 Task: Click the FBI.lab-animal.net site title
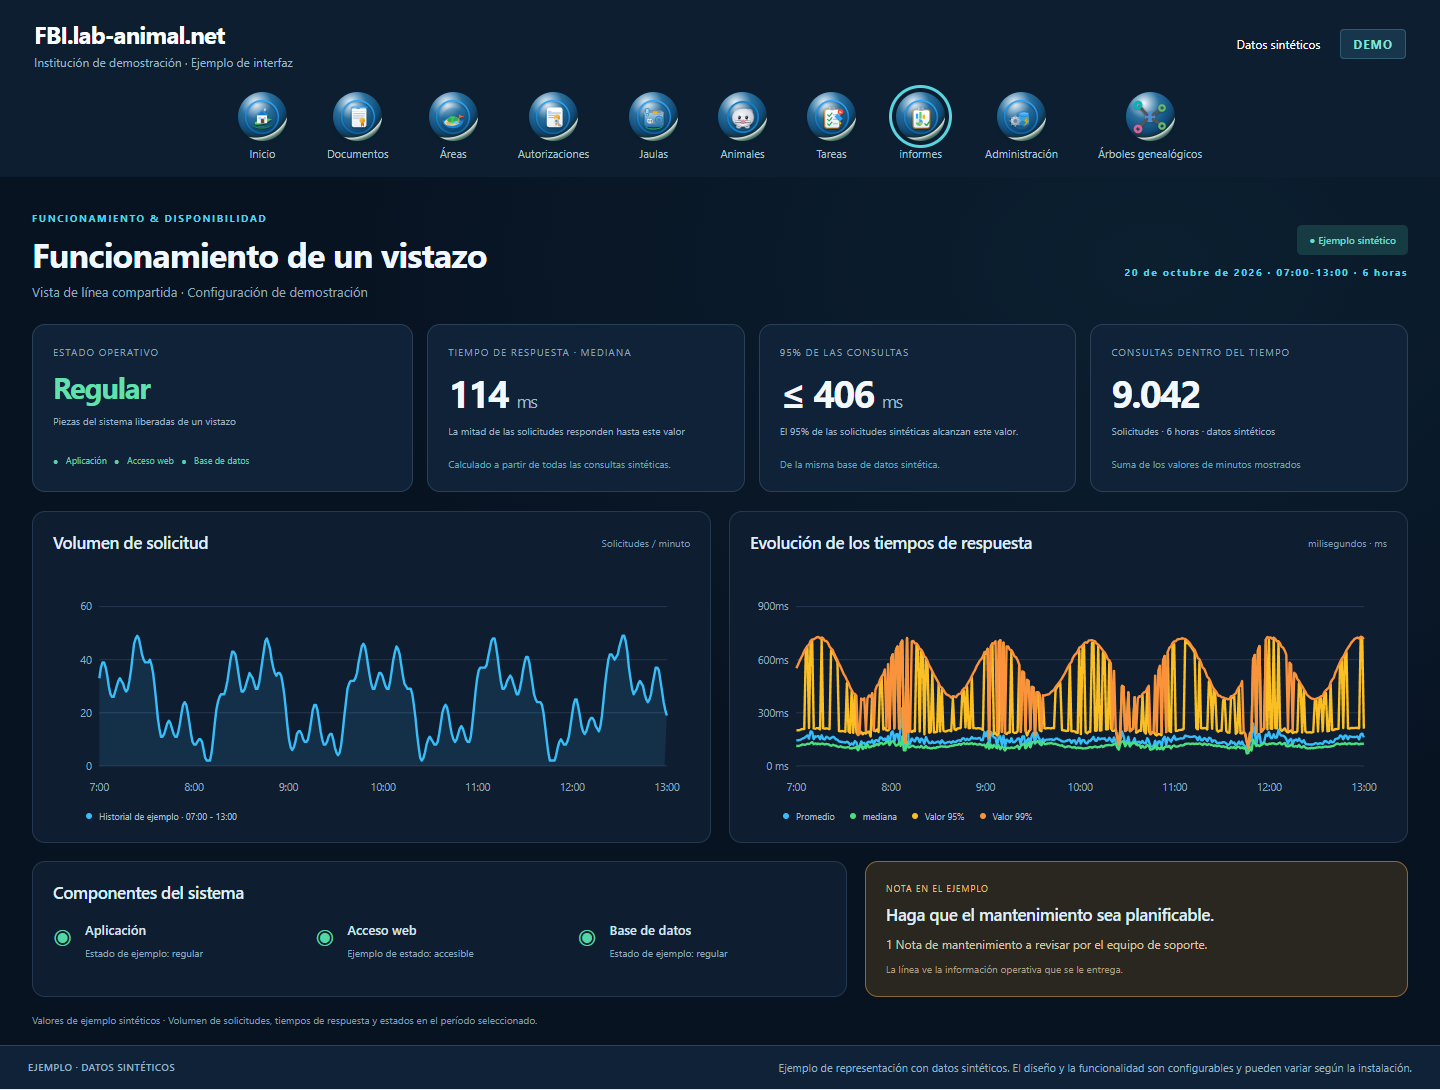point(130,36)
